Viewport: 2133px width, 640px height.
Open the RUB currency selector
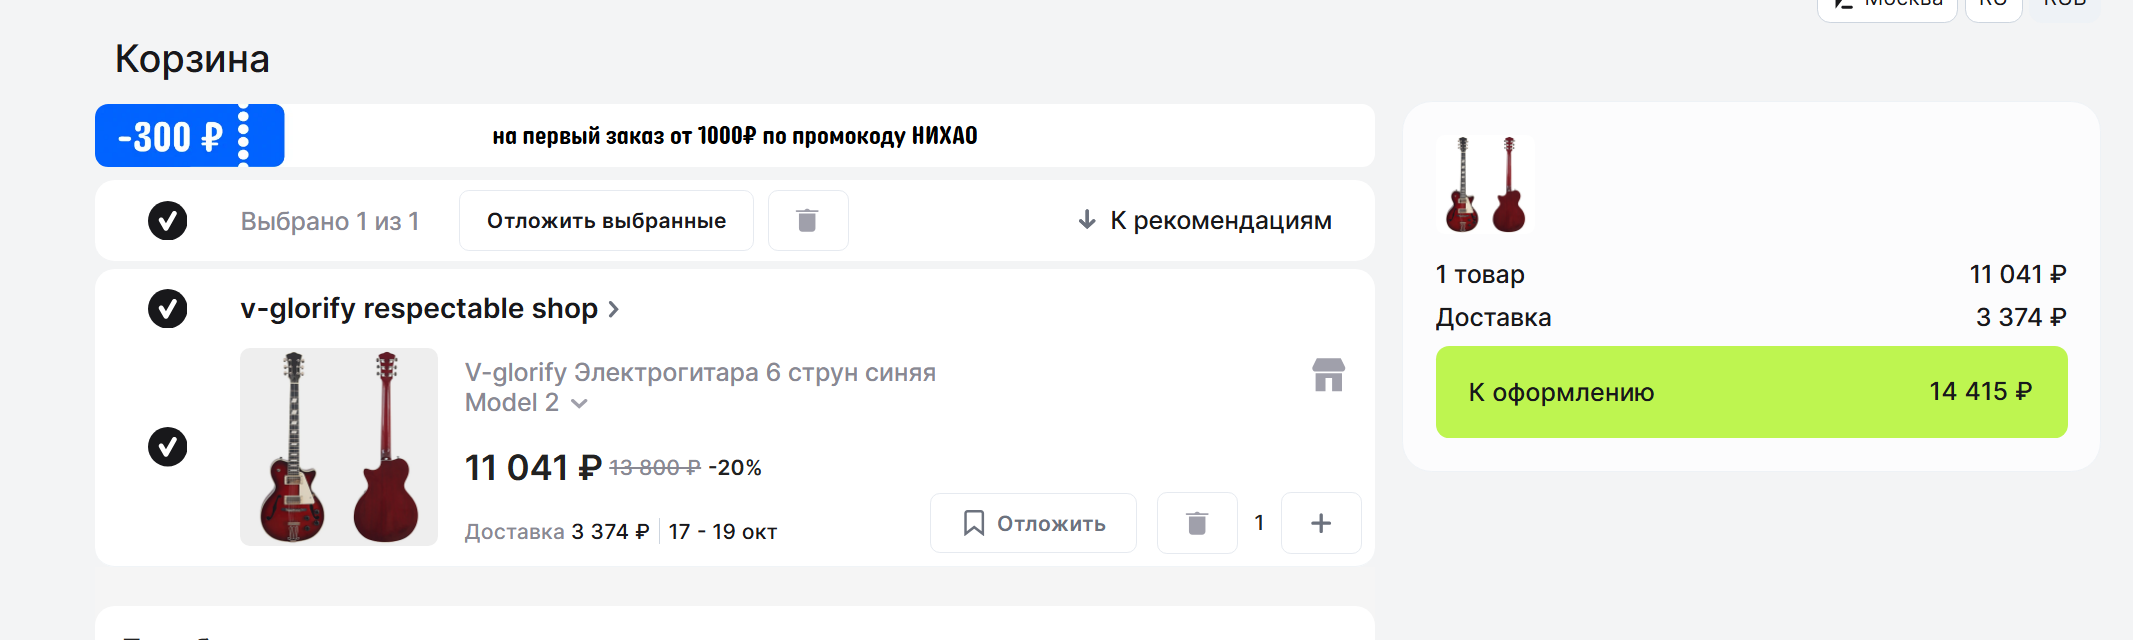point(2064,5)
